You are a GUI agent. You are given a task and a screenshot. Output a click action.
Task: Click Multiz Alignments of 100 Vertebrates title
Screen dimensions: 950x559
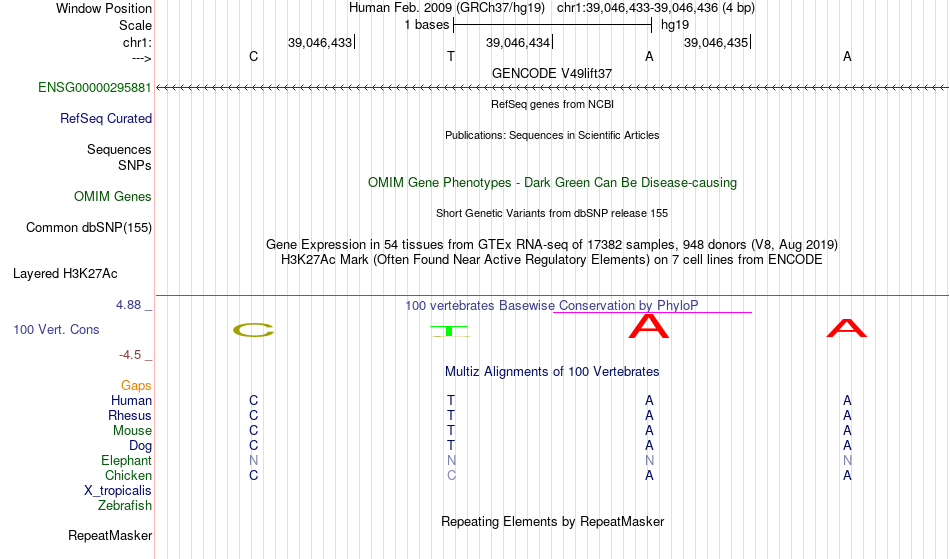click(x=552, y=372)
